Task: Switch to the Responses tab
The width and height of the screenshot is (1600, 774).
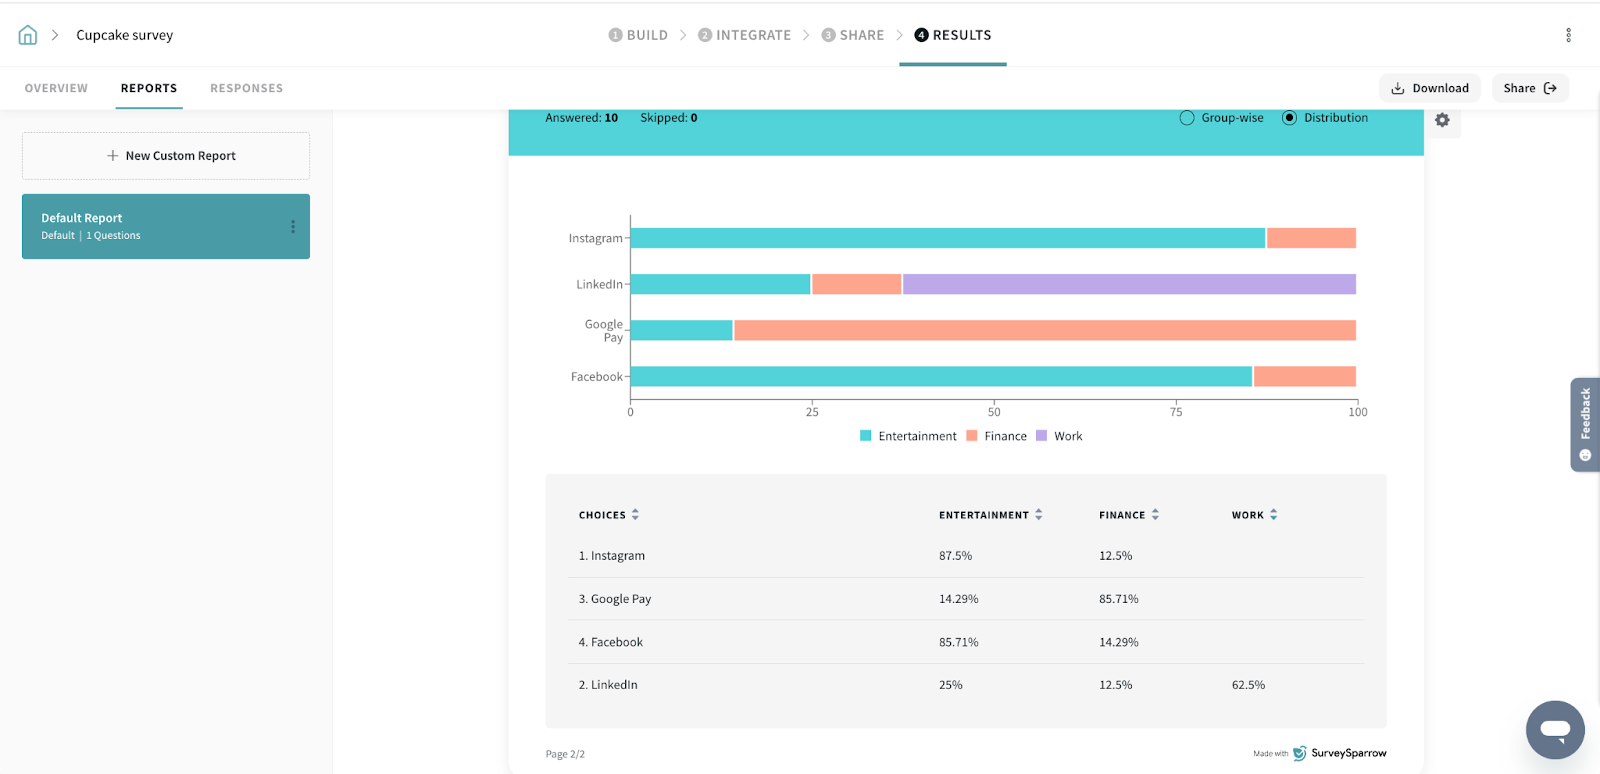Action: [246, 88]
